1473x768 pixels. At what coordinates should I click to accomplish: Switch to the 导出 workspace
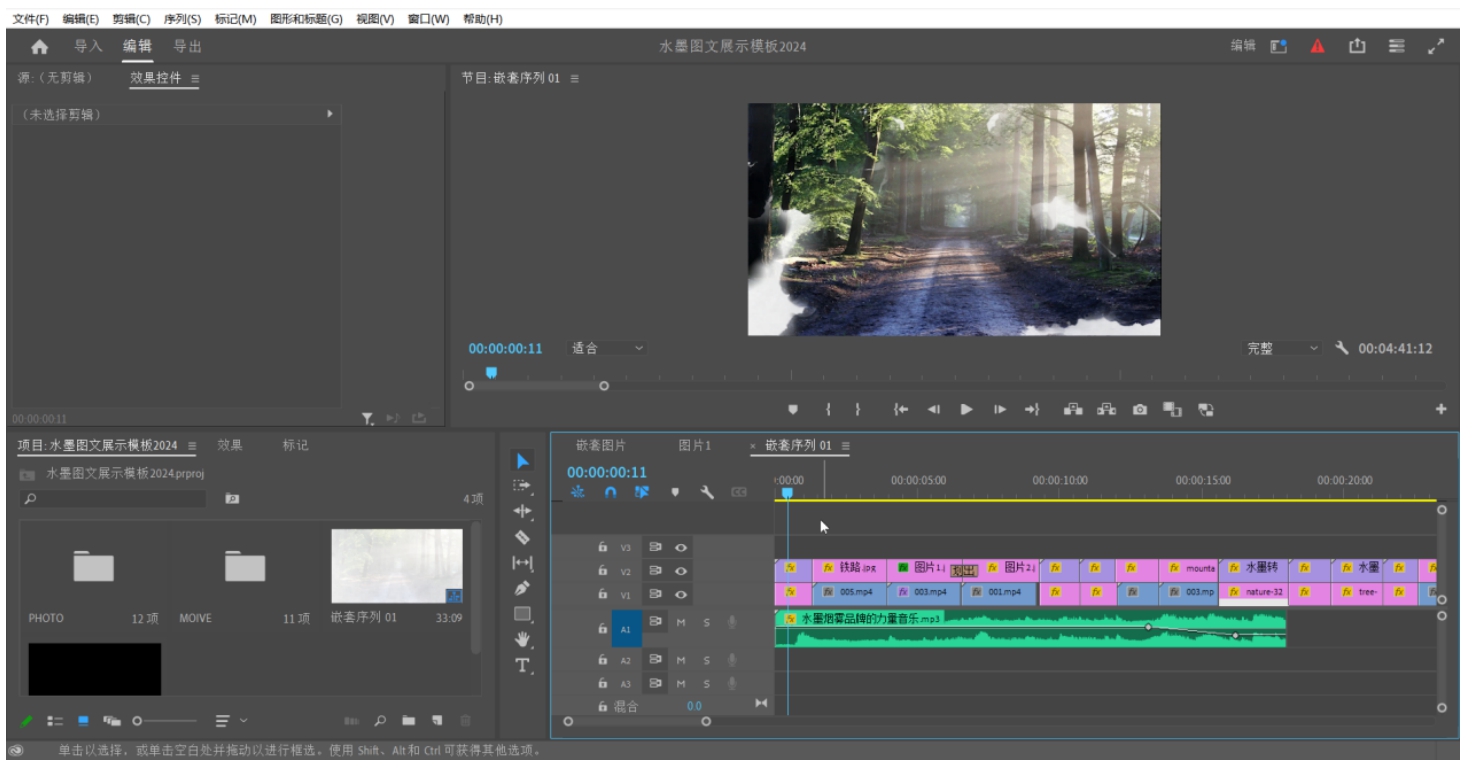coord(187,46)
